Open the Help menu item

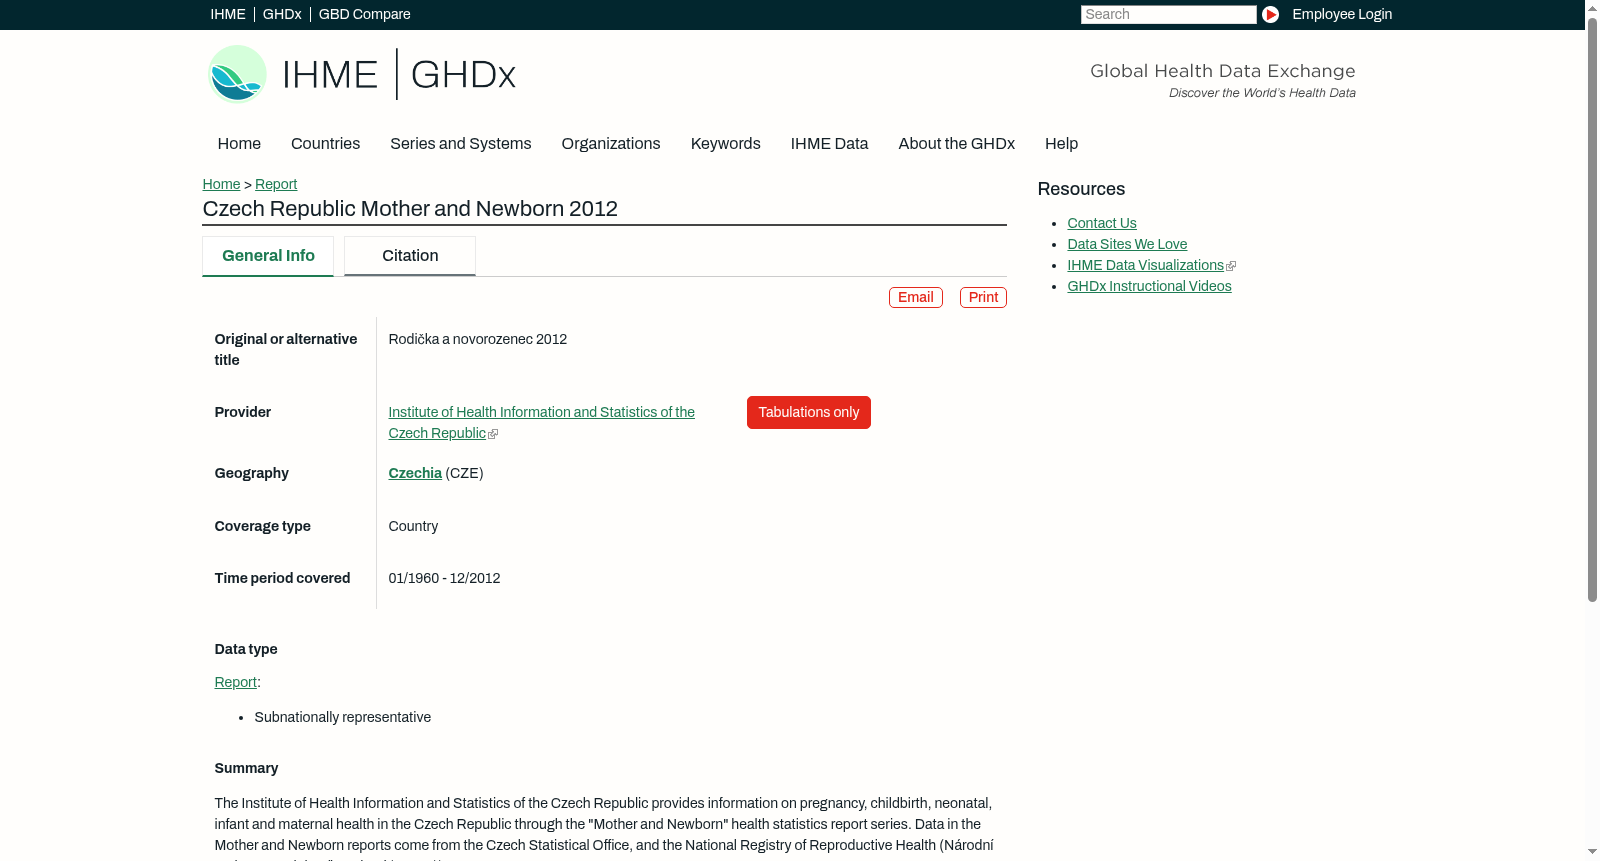1061,144
